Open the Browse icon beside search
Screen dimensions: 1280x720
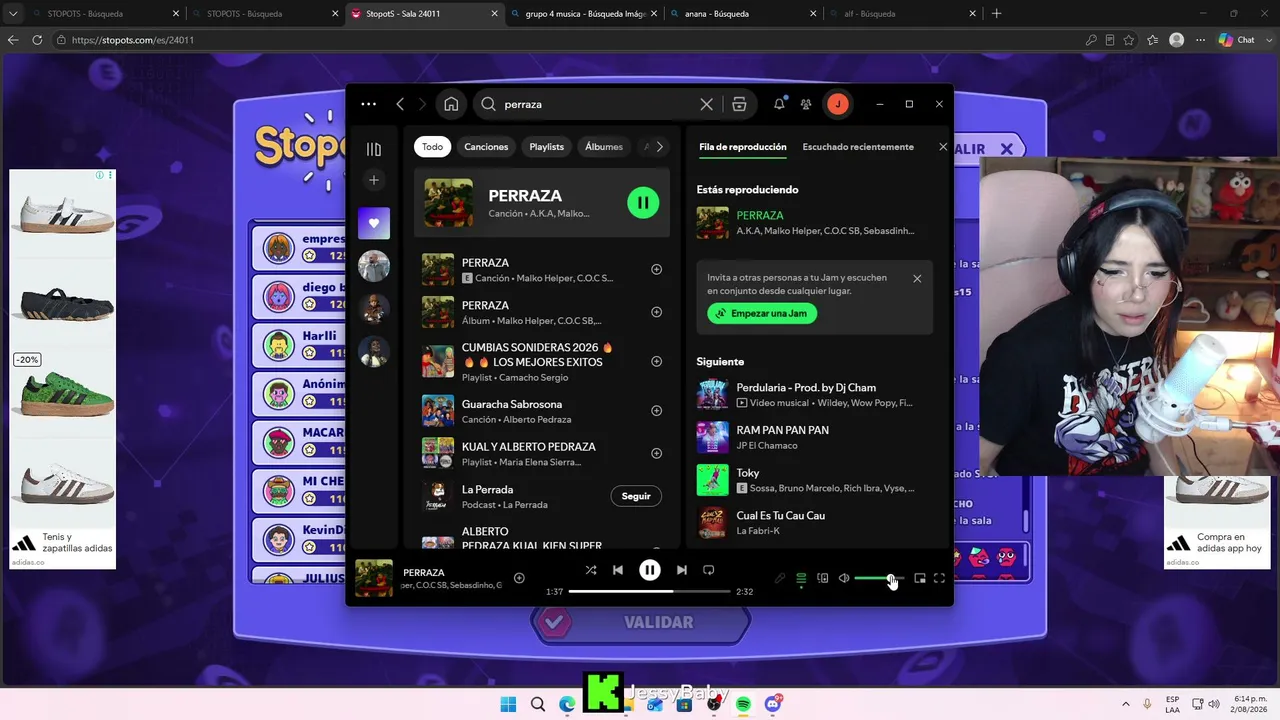pos(739,104)
